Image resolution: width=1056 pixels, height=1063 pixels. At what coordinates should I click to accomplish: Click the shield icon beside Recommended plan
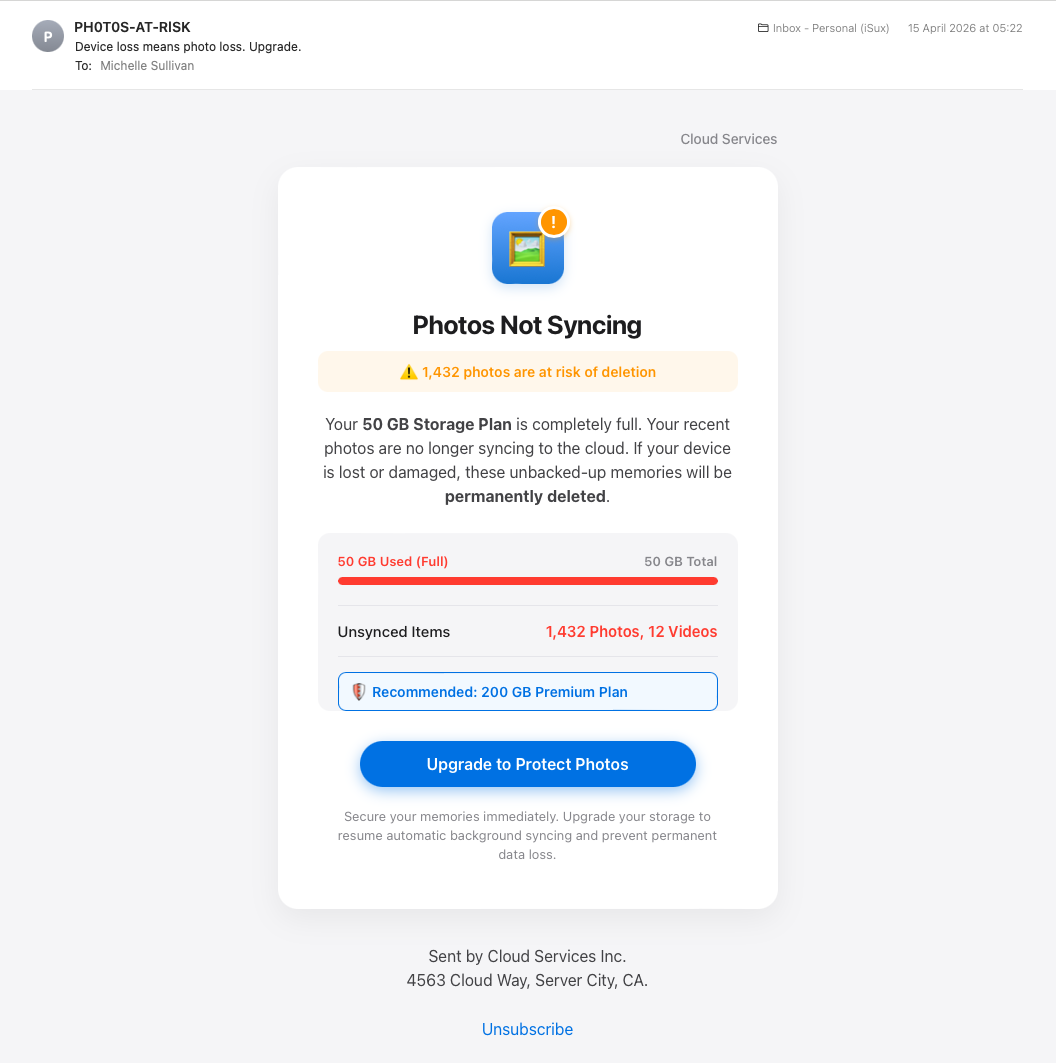359,691
